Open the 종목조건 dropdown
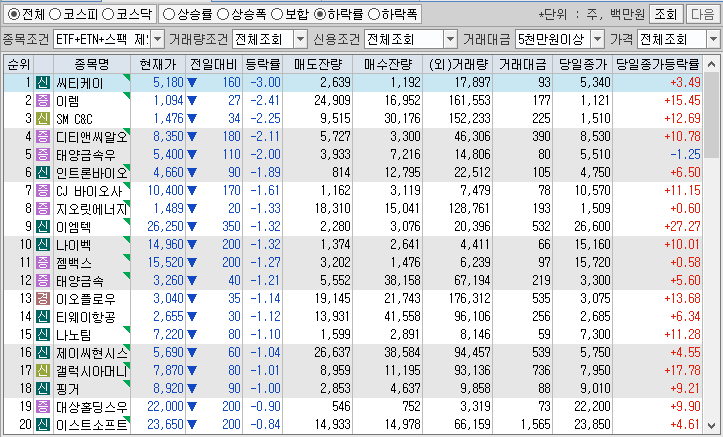723x437 pixels. (x=158, y=40)
